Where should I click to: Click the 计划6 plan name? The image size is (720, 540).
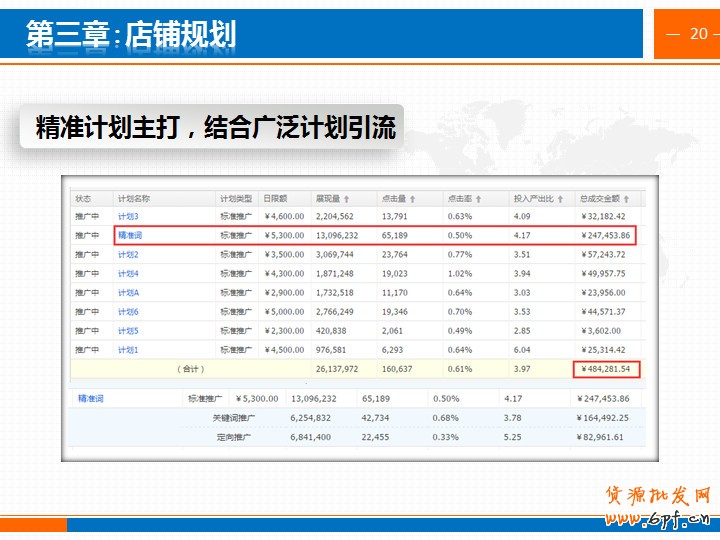[128, 312]
